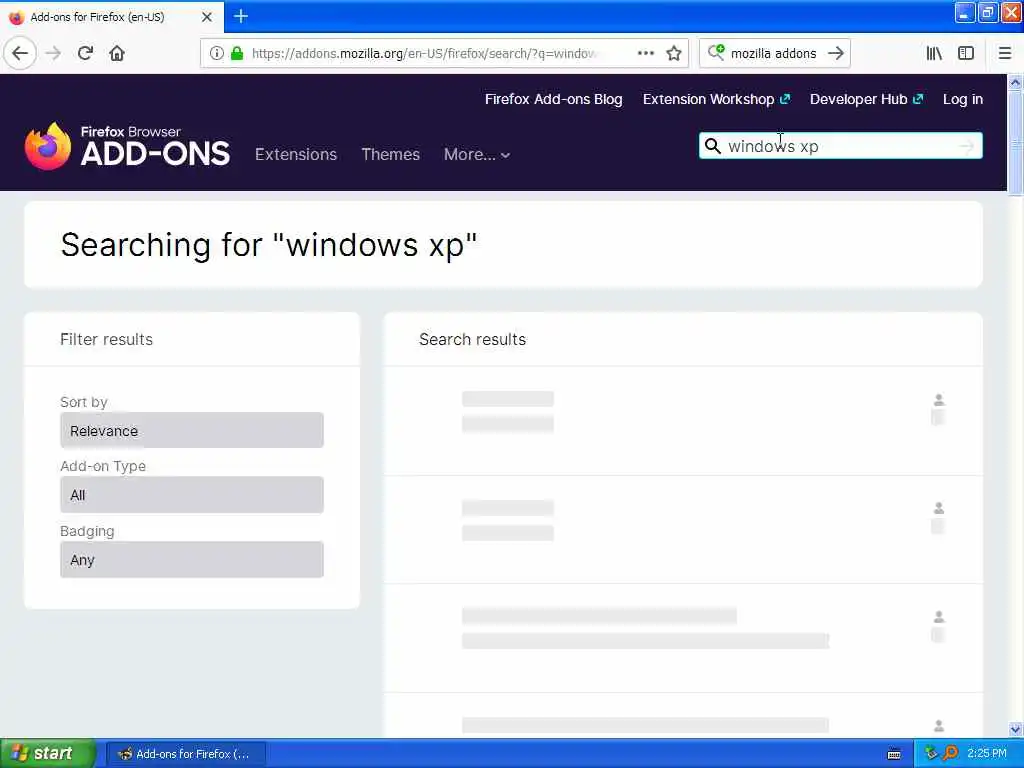Expand the More... menu

coord(477,155)
